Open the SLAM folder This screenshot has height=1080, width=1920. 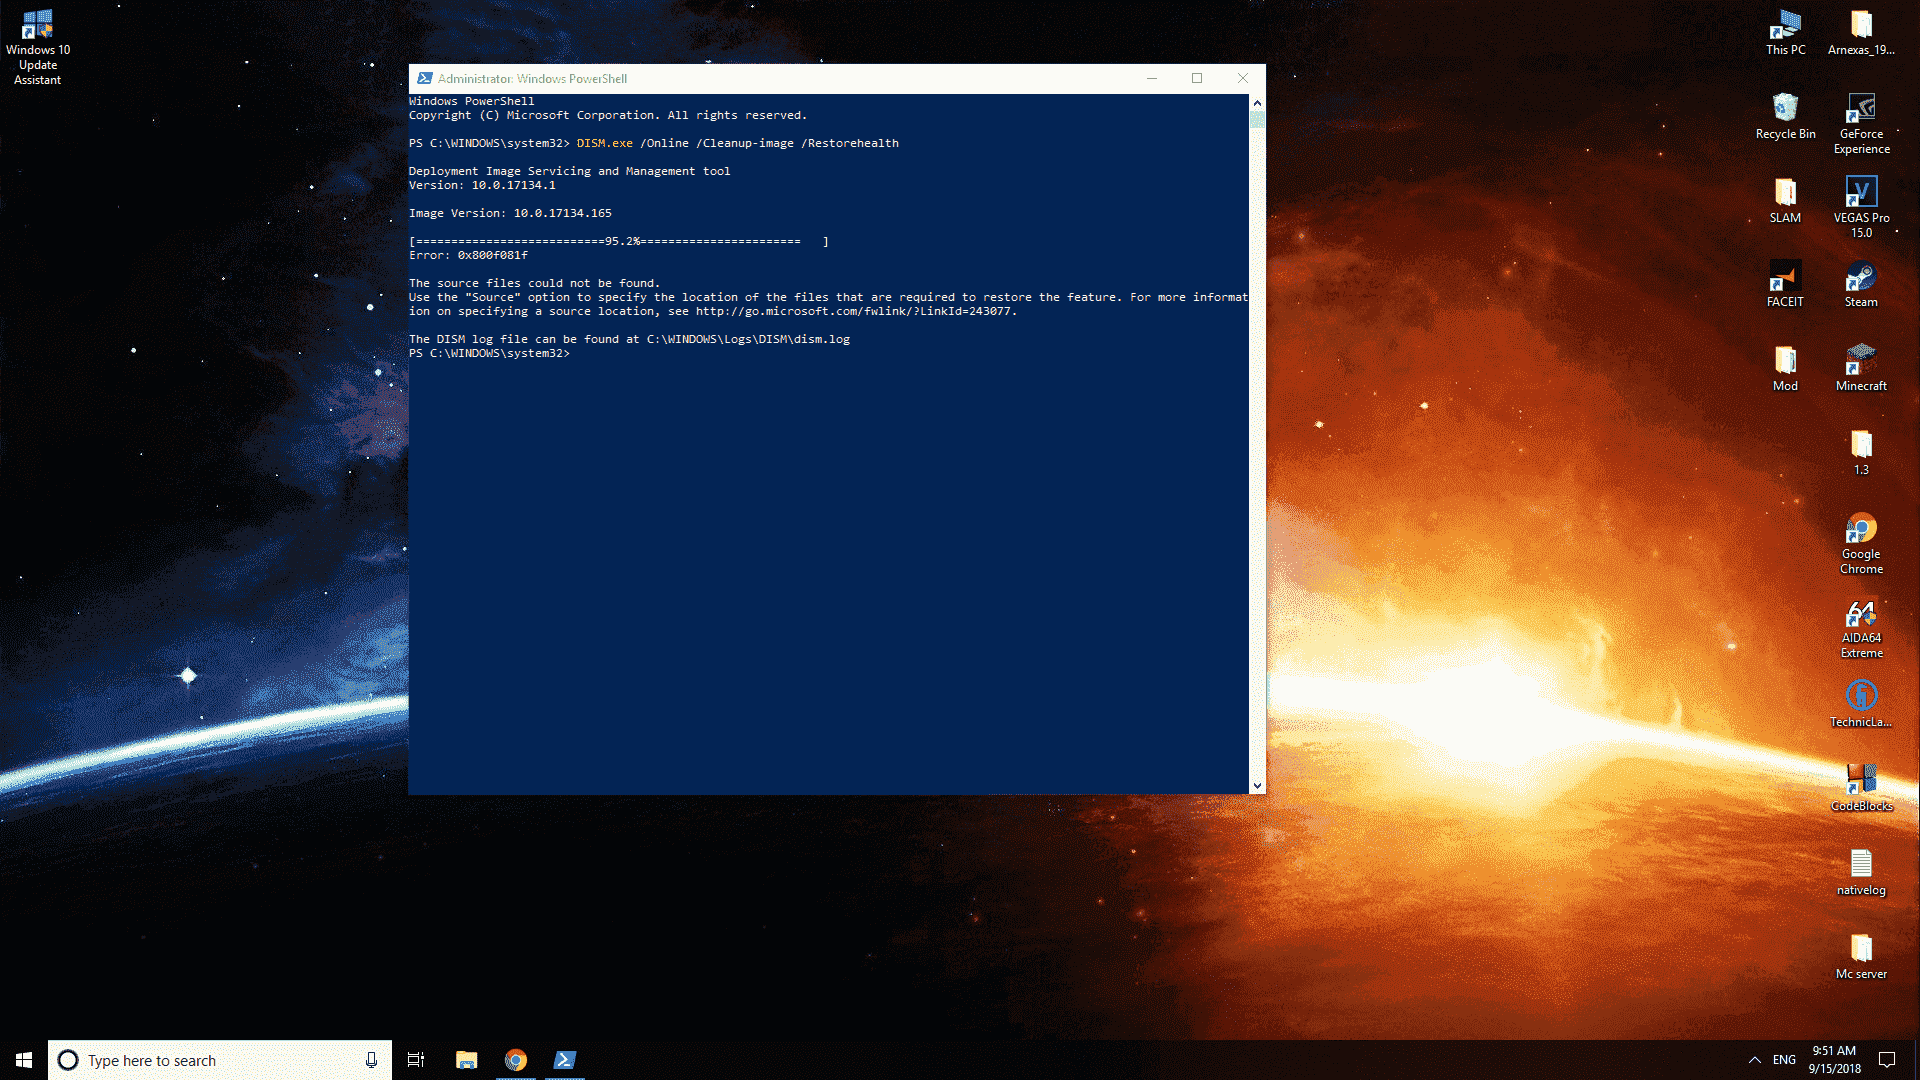click(x=1785, y=201)
